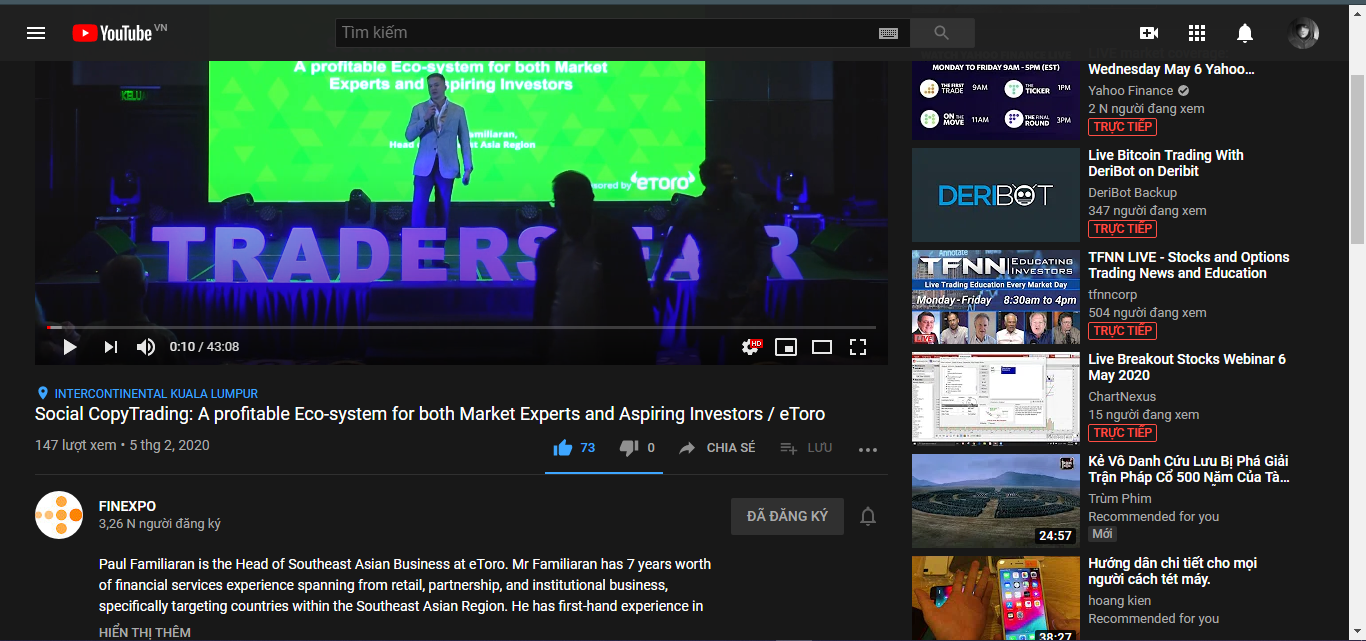
Task: Open the hamburger guide menu
Action: [36, 33]
